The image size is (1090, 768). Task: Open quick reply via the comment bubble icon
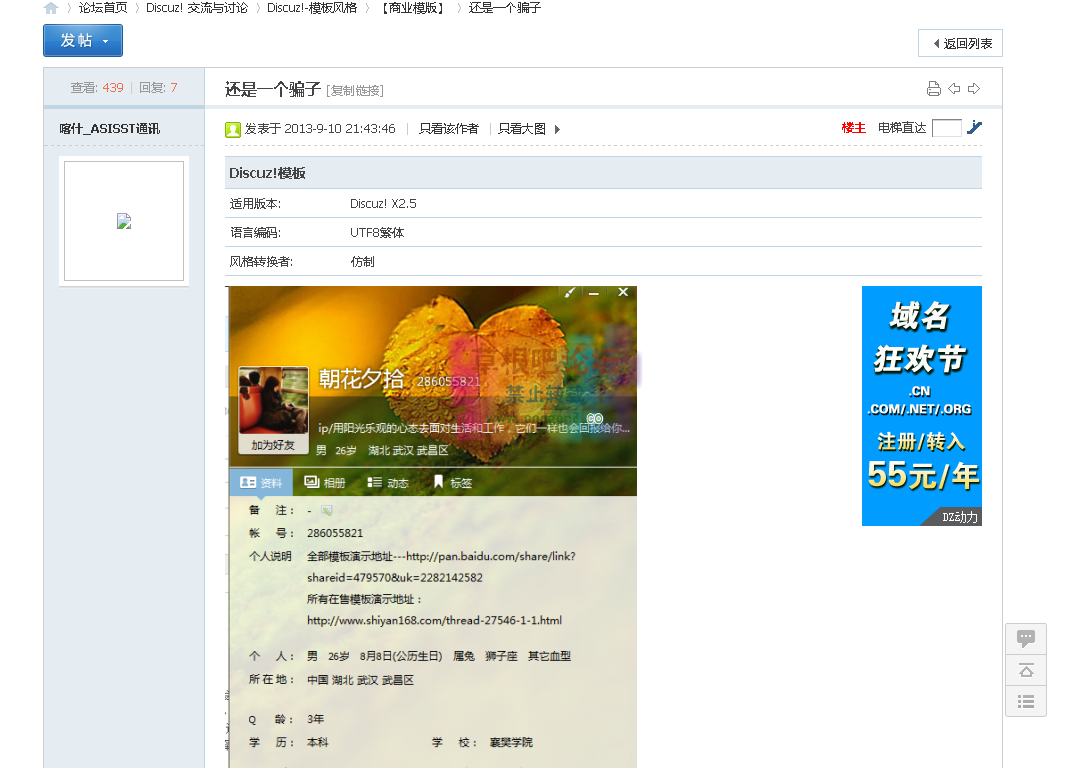click(x=1025, y=639)
